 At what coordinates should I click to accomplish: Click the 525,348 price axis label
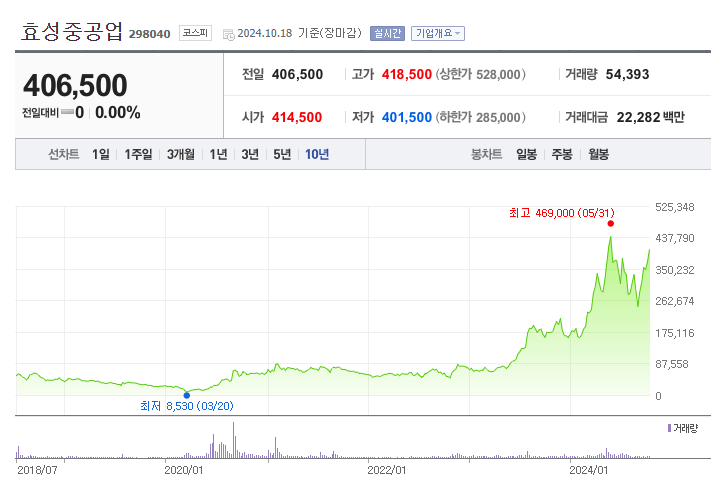675,207
